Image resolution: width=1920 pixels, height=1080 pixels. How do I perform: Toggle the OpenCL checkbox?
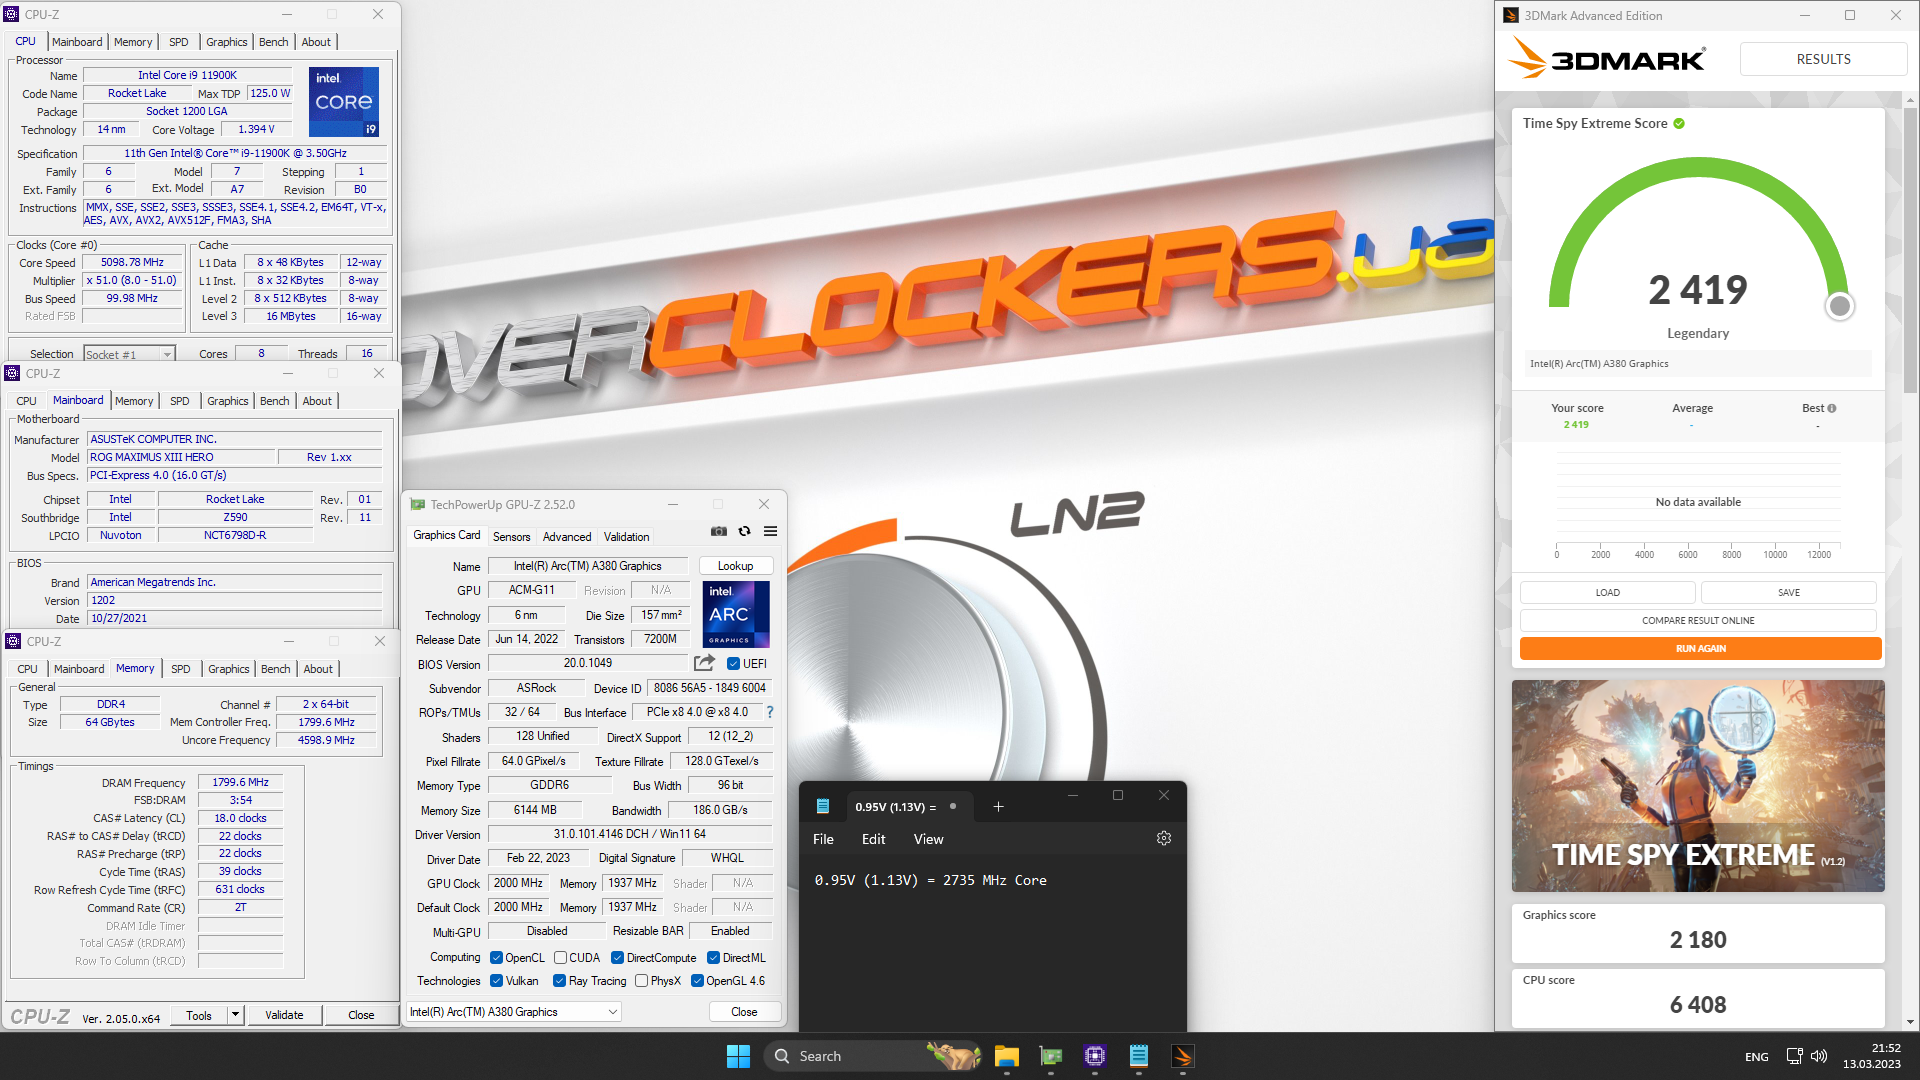coord(496,958)
